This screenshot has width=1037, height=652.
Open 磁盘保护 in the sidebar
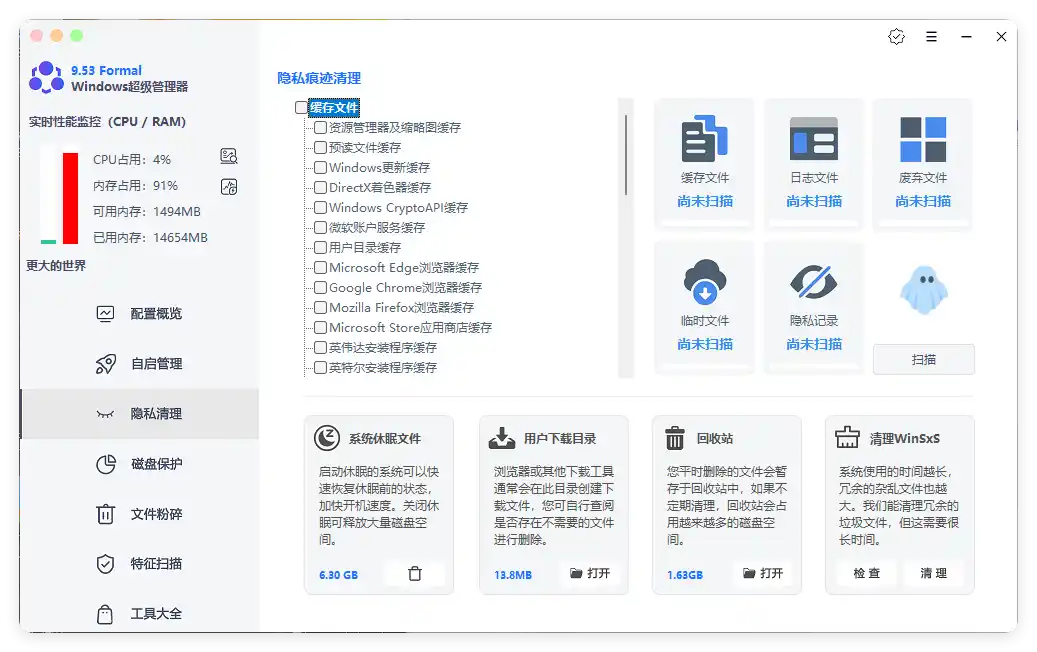click(x=140, y=464)
